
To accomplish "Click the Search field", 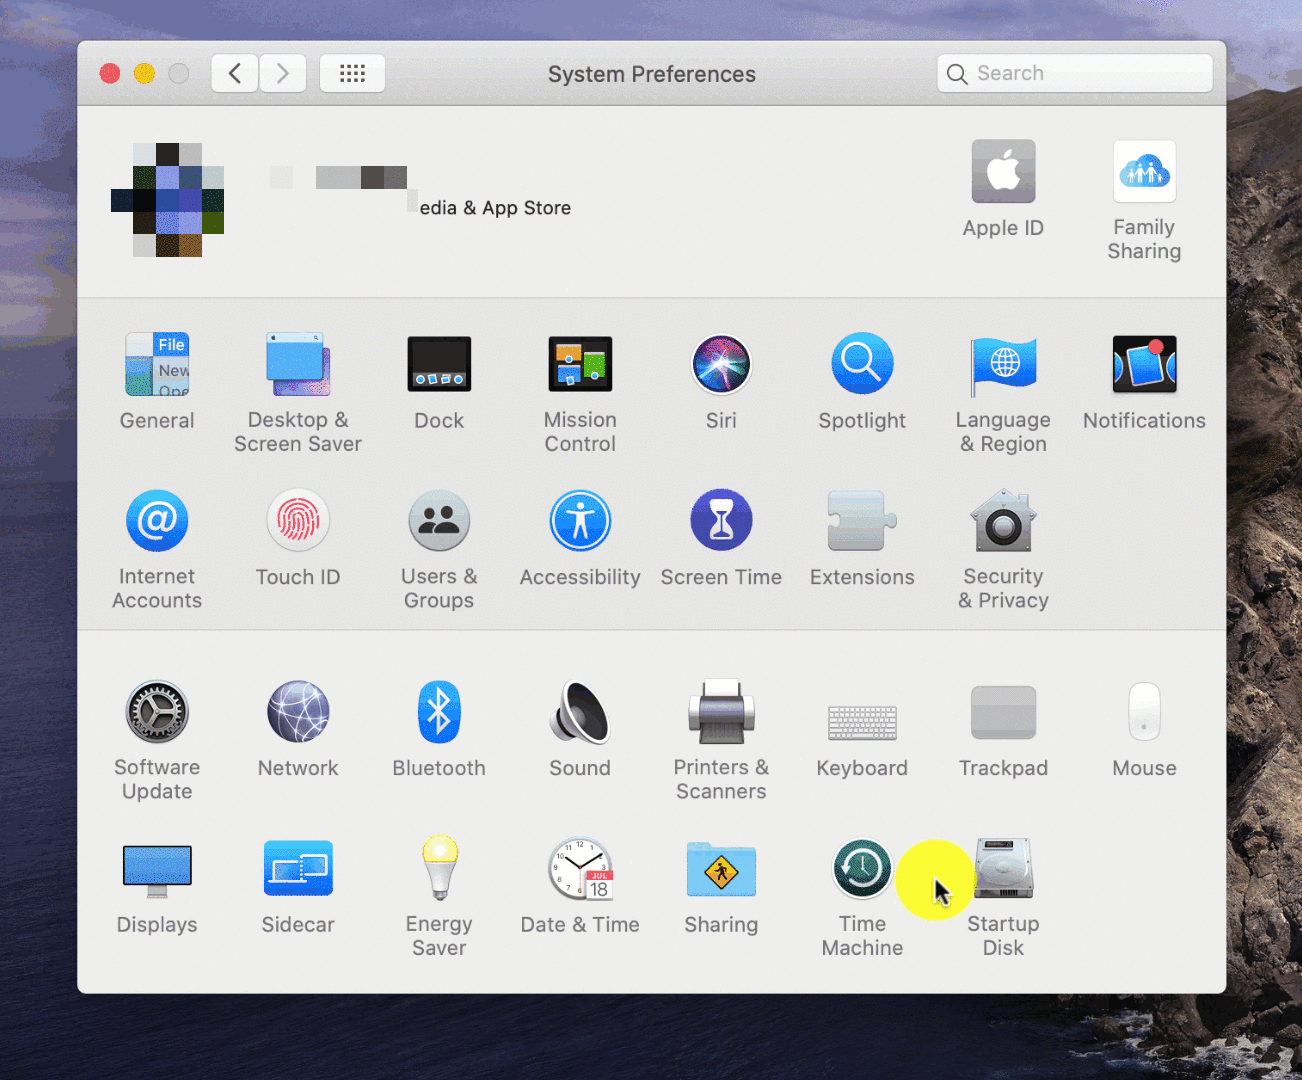I will pos(1075,73).
